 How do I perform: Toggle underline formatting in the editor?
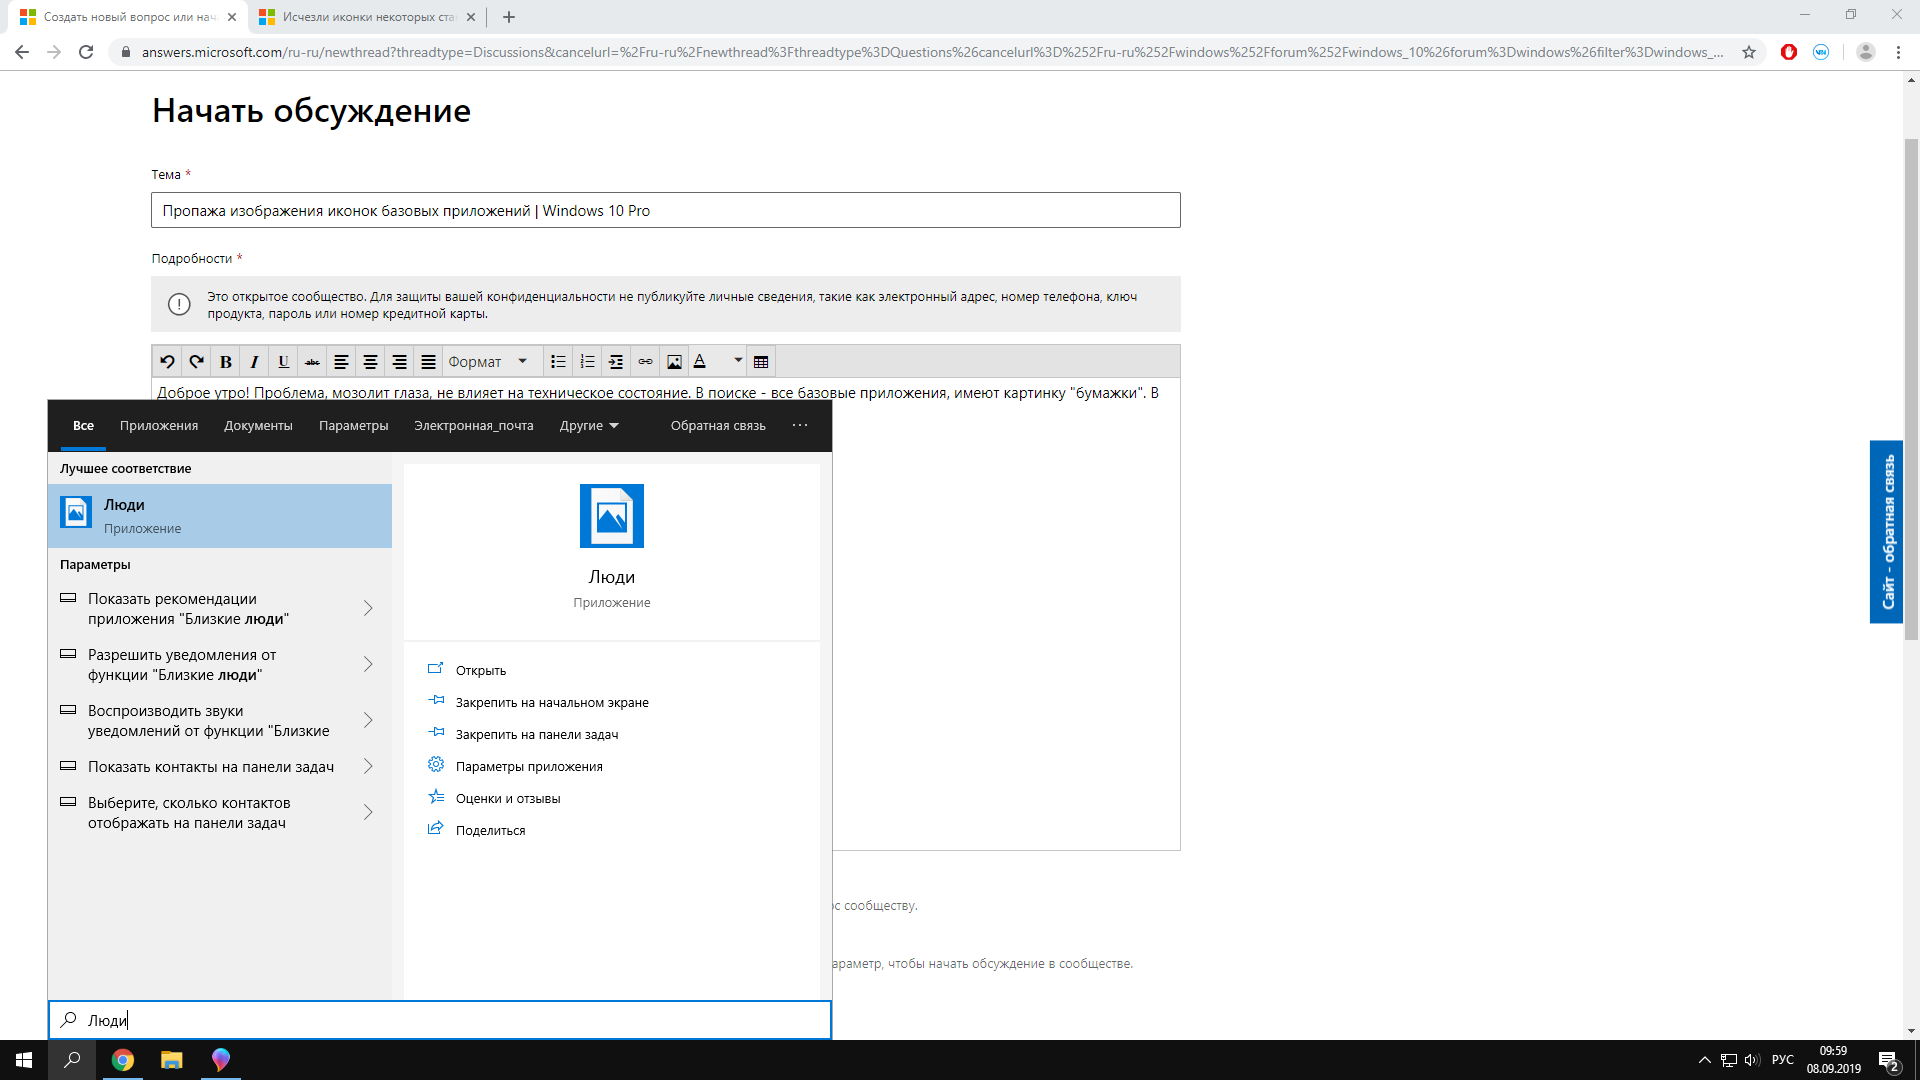pyautogui.click(x=283, y=362)
